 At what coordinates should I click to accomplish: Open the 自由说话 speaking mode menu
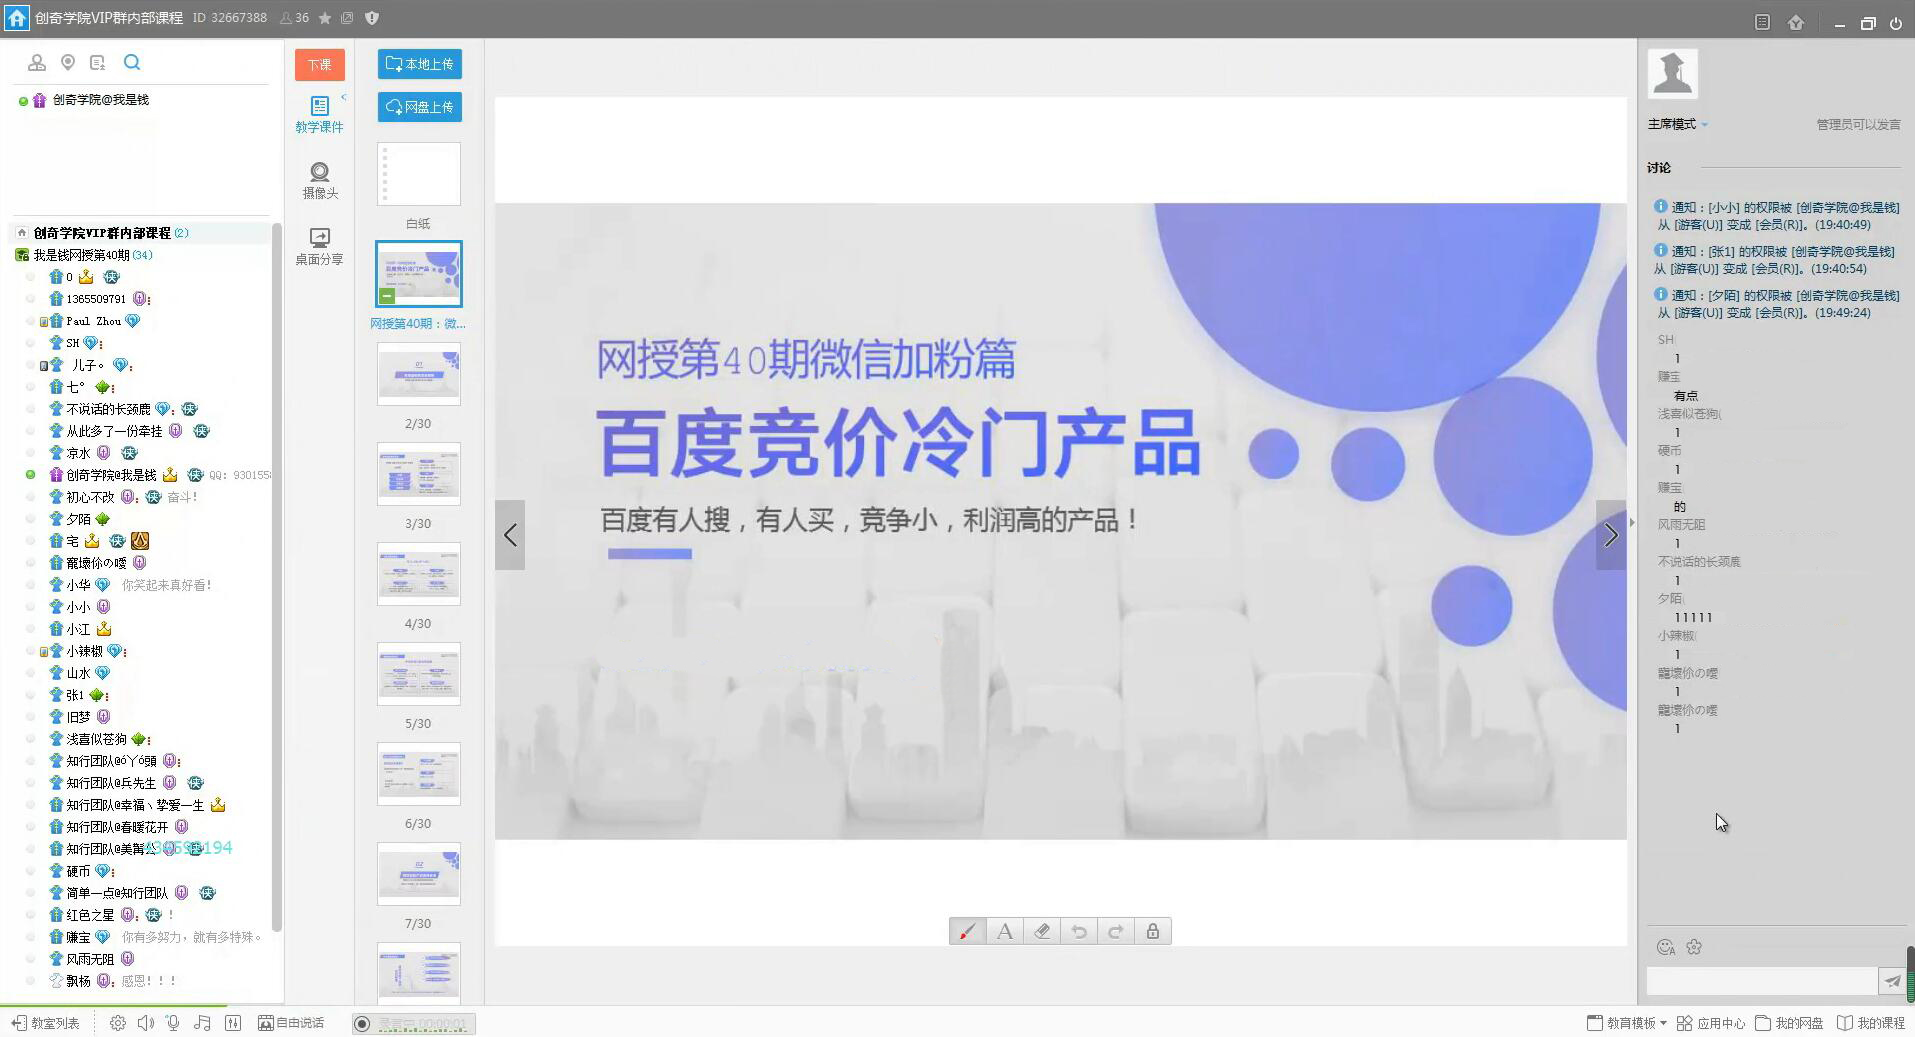[x=291, y=1023]
